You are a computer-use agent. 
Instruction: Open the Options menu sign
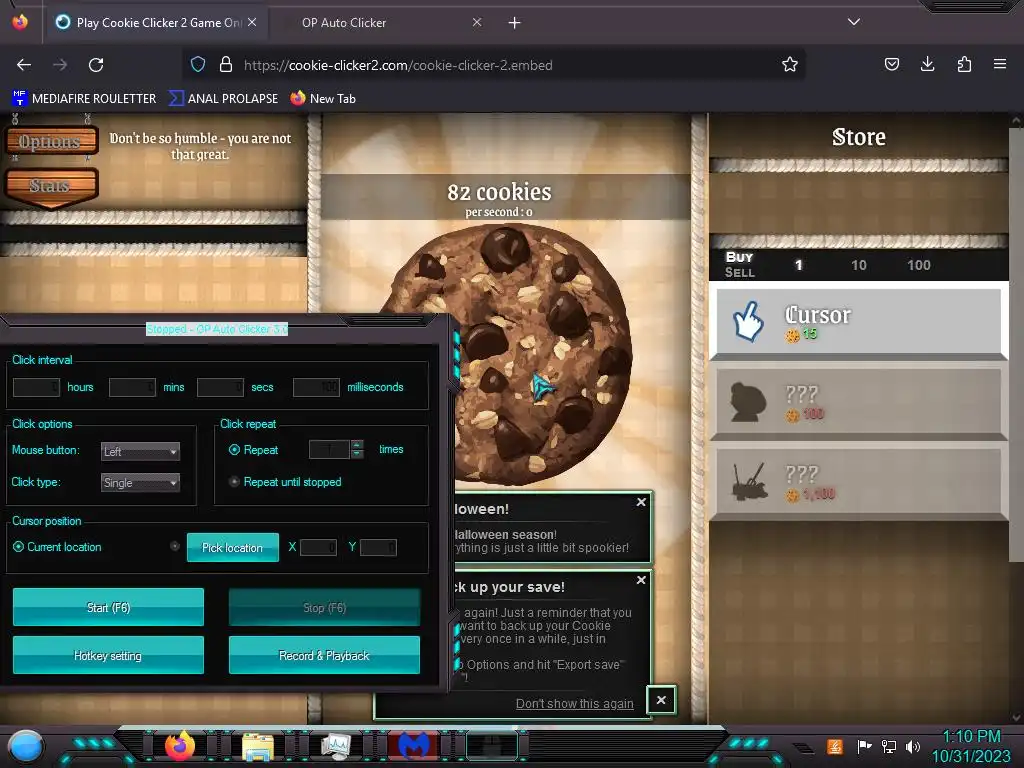[x=51, y=141]
